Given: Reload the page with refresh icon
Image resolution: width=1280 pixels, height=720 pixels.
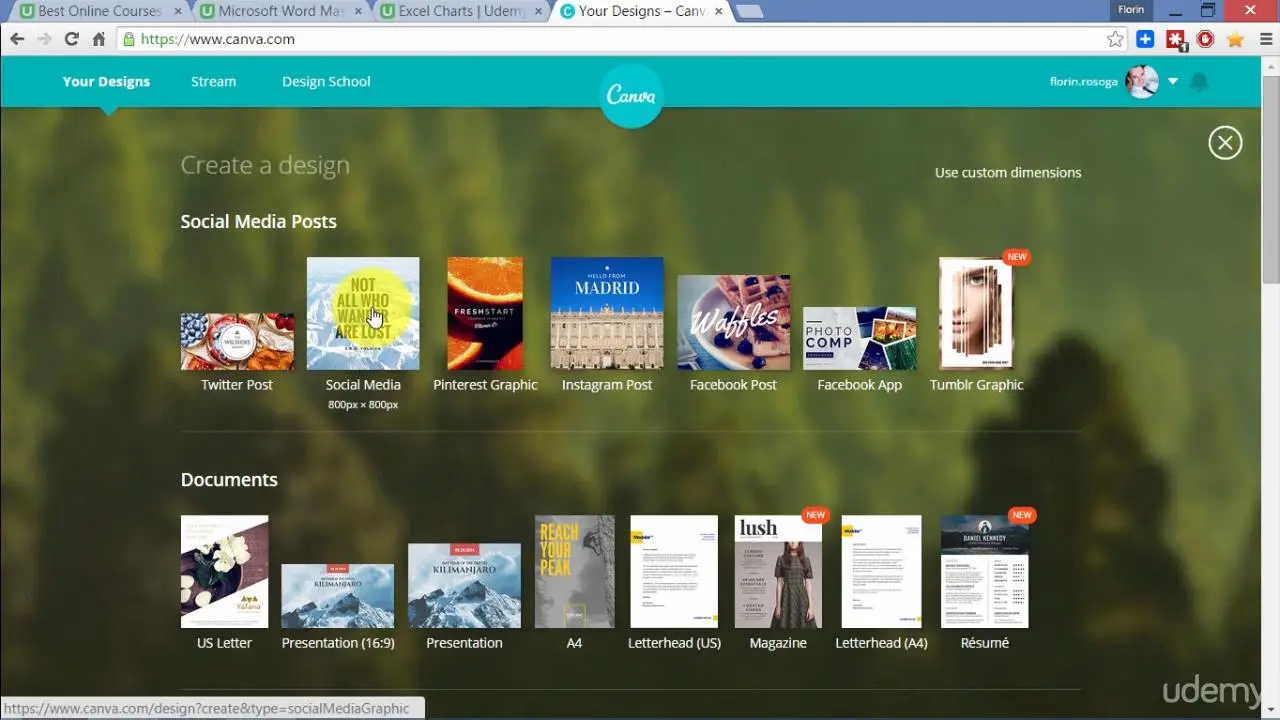Looking at the screenshot, I should [x=71, y=39].
